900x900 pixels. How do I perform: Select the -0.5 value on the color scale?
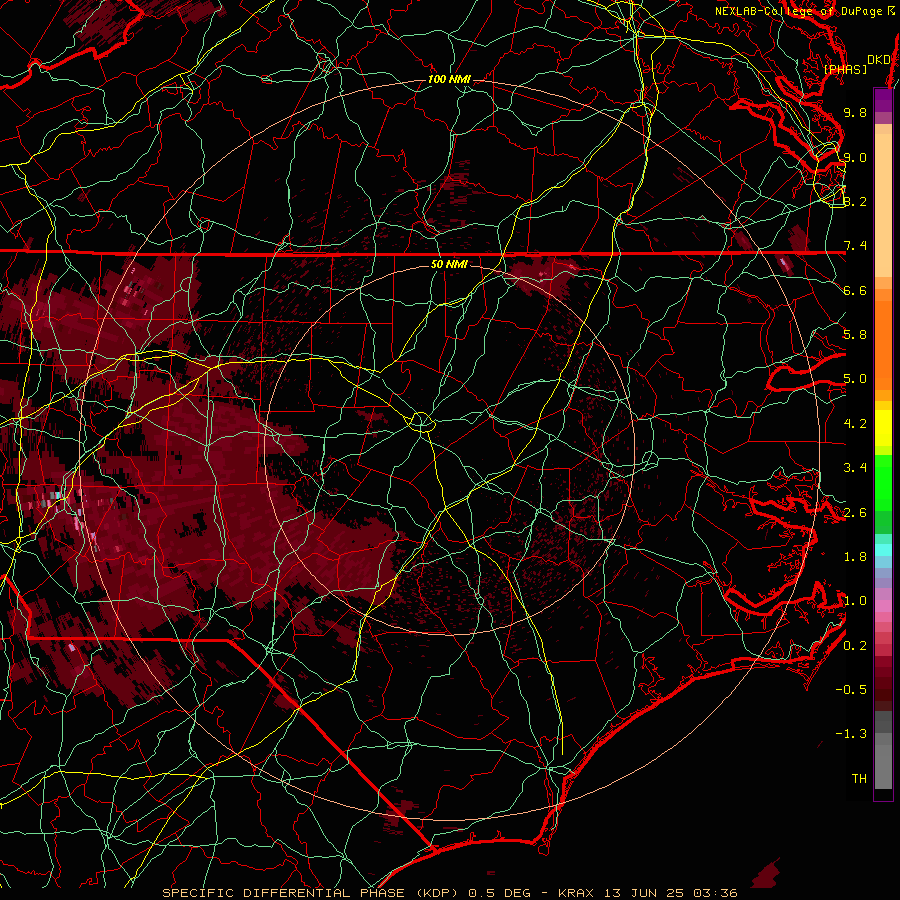pos(851,690)
